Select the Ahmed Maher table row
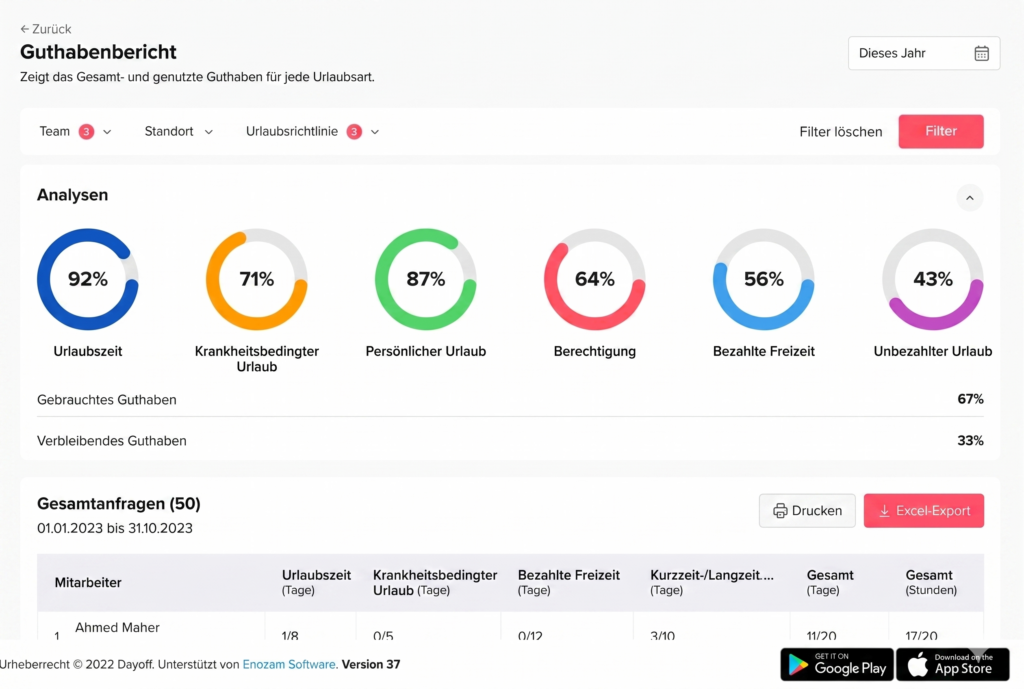The width and height of the screenshot is (1024, 689). [117, 628]
